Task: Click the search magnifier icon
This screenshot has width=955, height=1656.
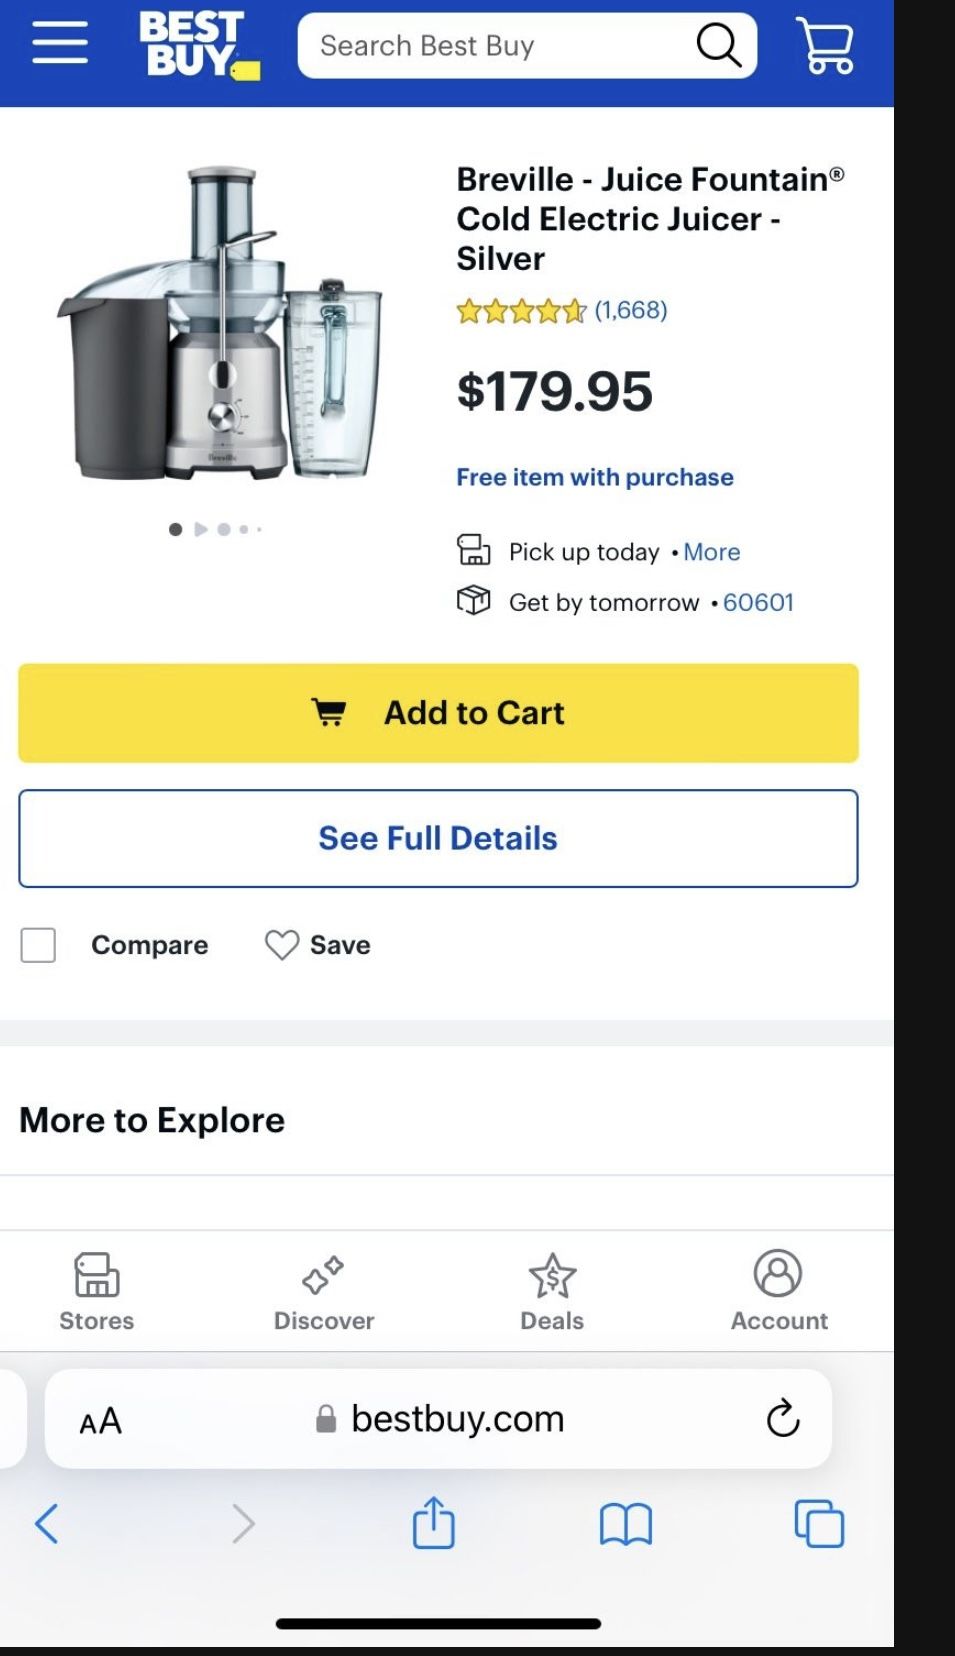Action: pos(718,45)
